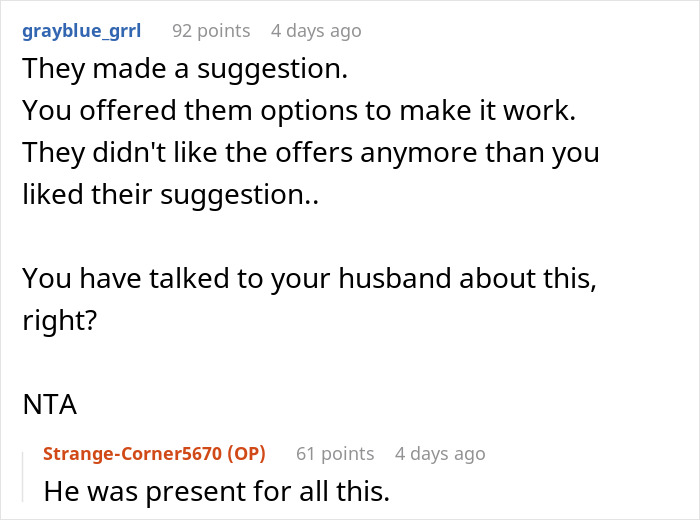
Task: Click the line starting "You offered them options"
Action: pos(299,111)
